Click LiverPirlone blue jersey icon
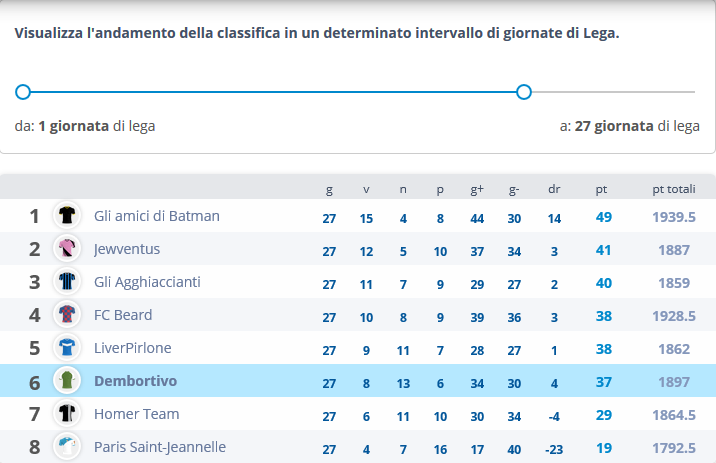 [67, 347]
